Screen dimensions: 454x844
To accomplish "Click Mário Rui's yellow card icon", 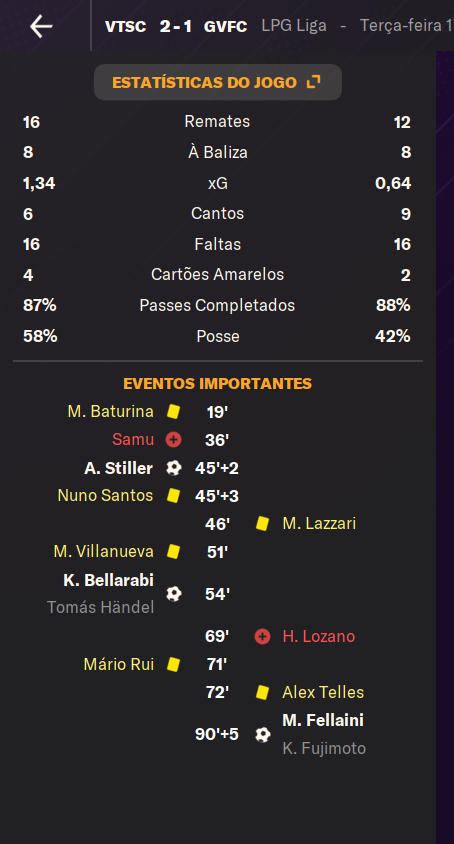I will coord(173,664).
